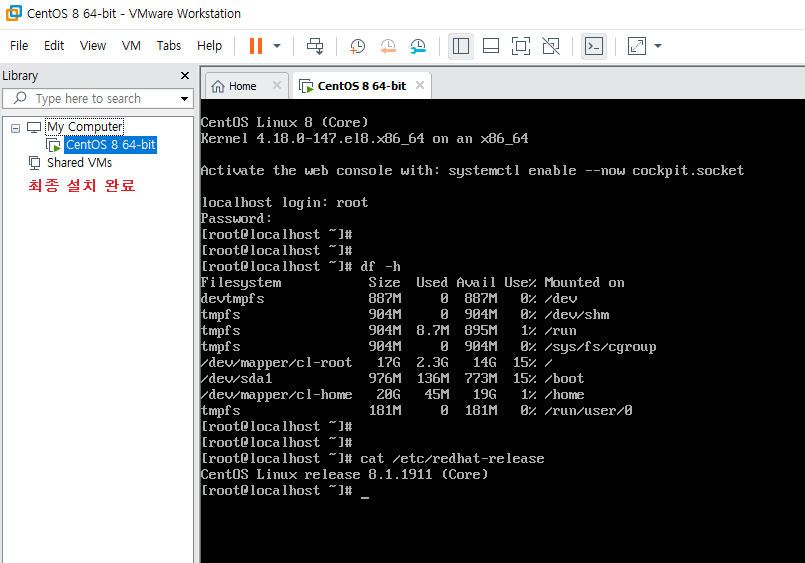
Task: Click the running VM icon beside CentOS tree item
Action: [53, 145]
